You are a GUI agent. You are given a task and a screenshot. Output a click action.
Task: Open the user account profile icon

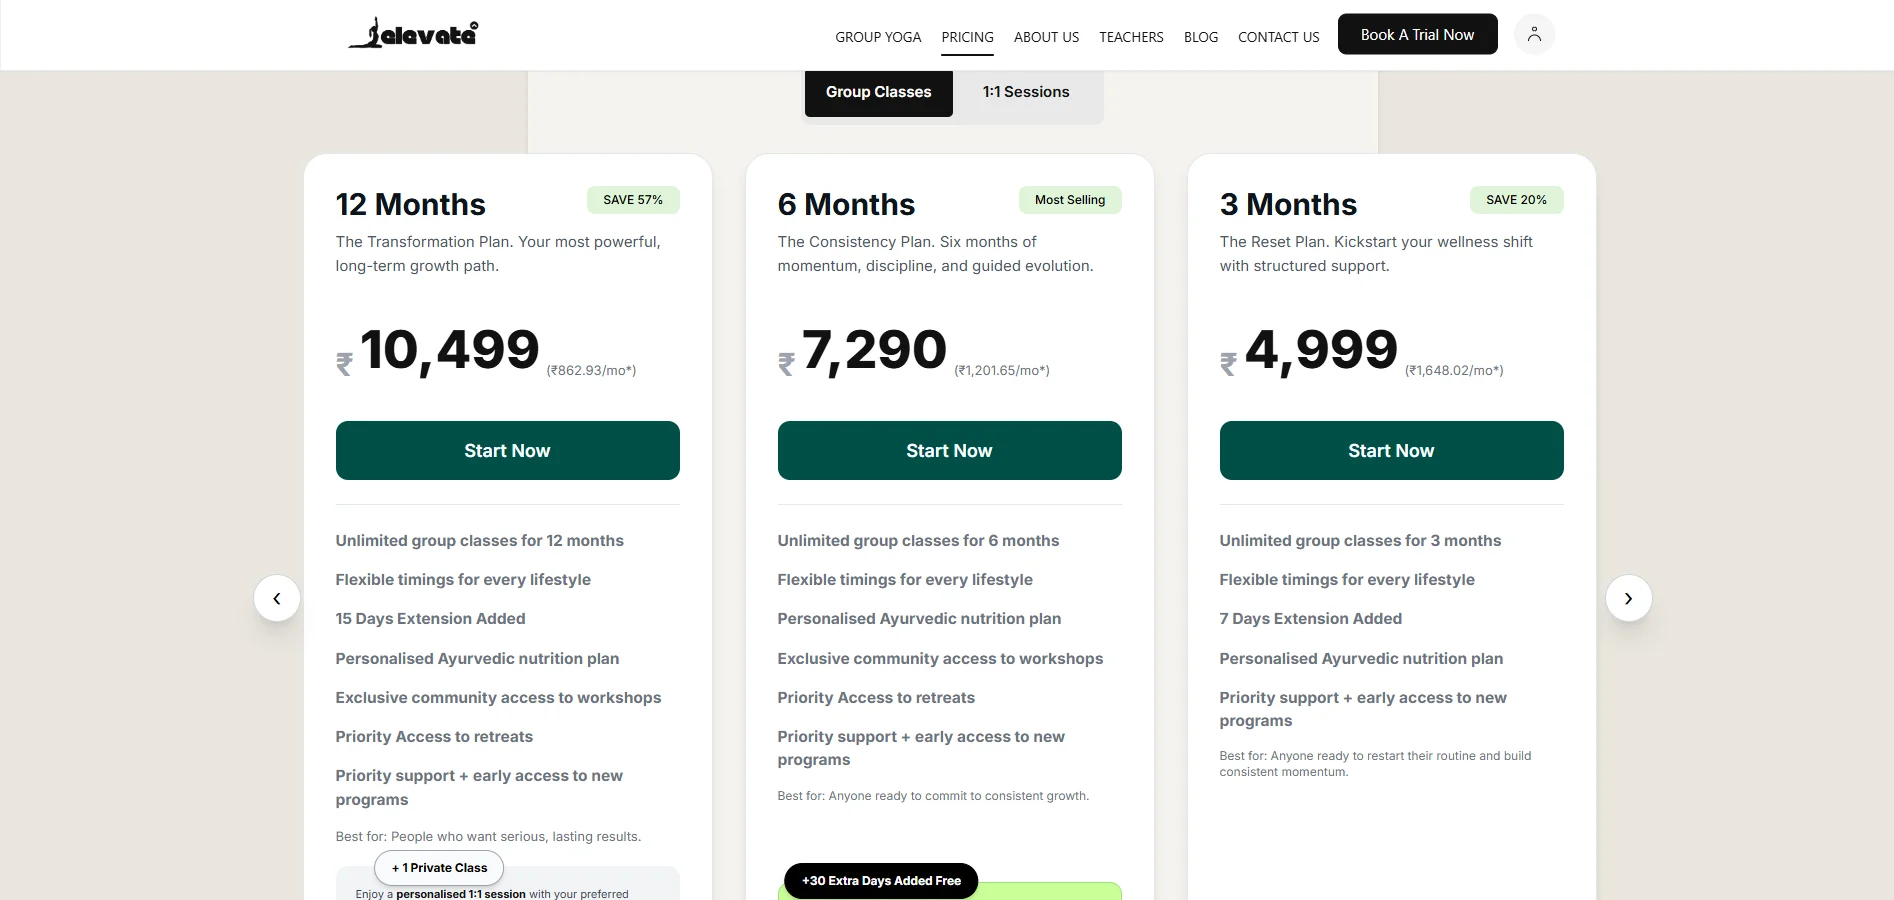tap(1534, 34)
